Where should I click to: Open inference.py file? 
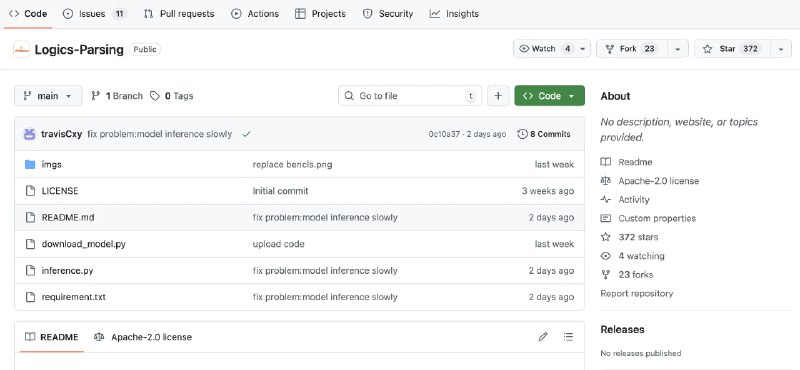click(x=67, y=270)
